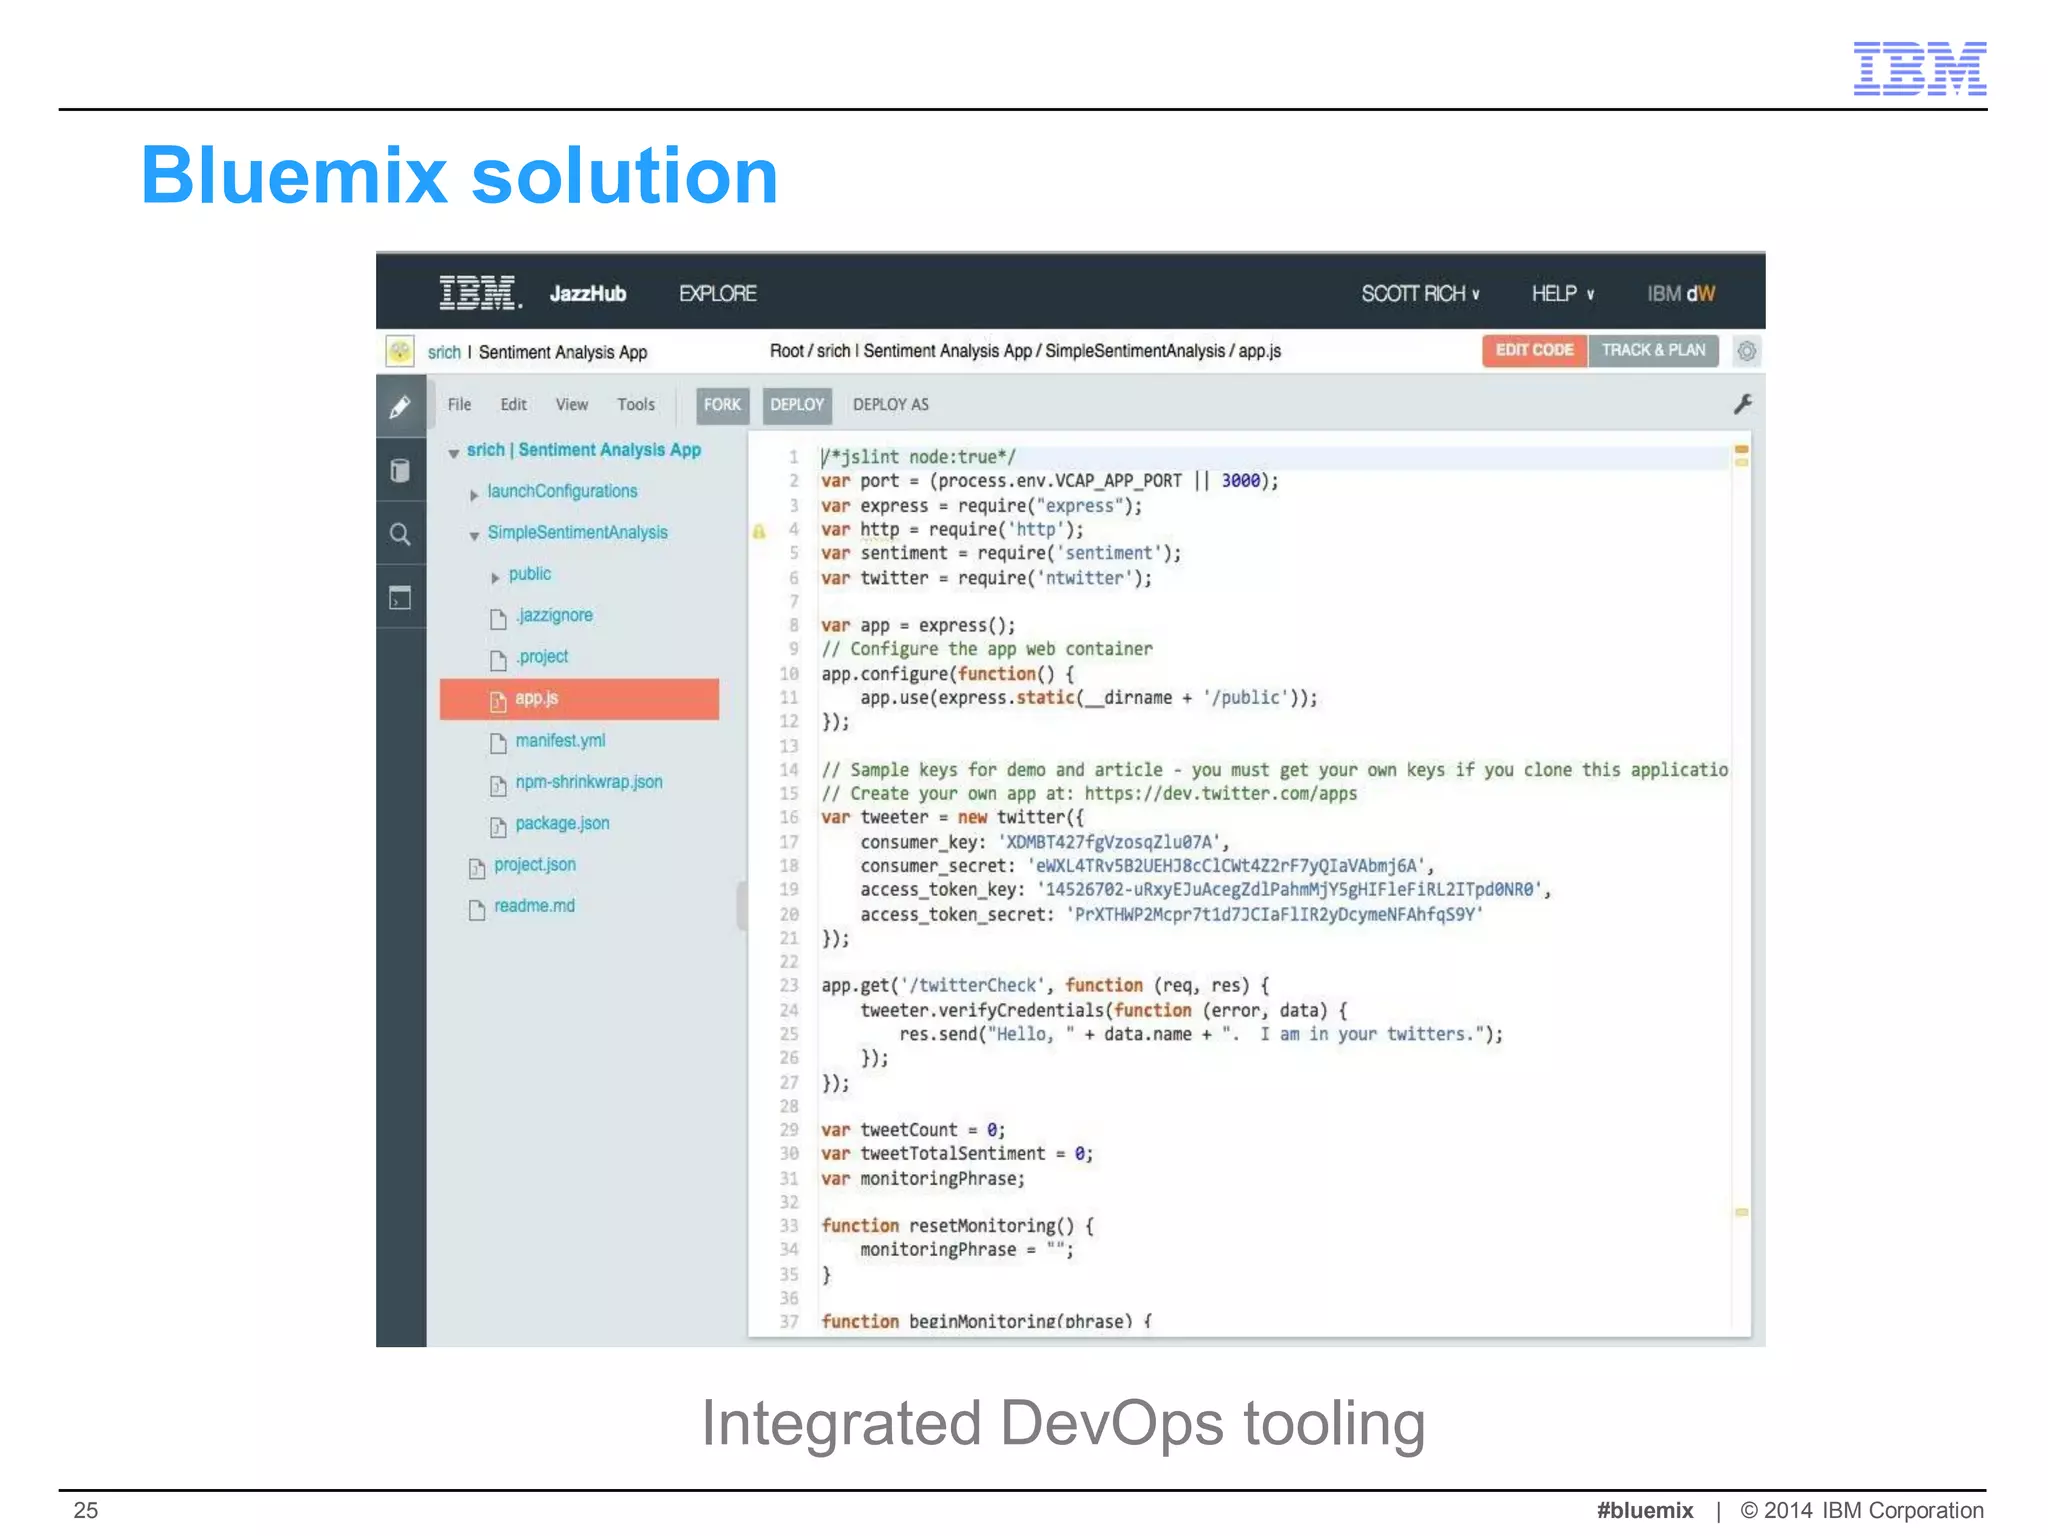Viewport: 2048px width, 1536px height.
Task: Click the npm-shrinkwrap.json file icon
Action: (498, 785)
